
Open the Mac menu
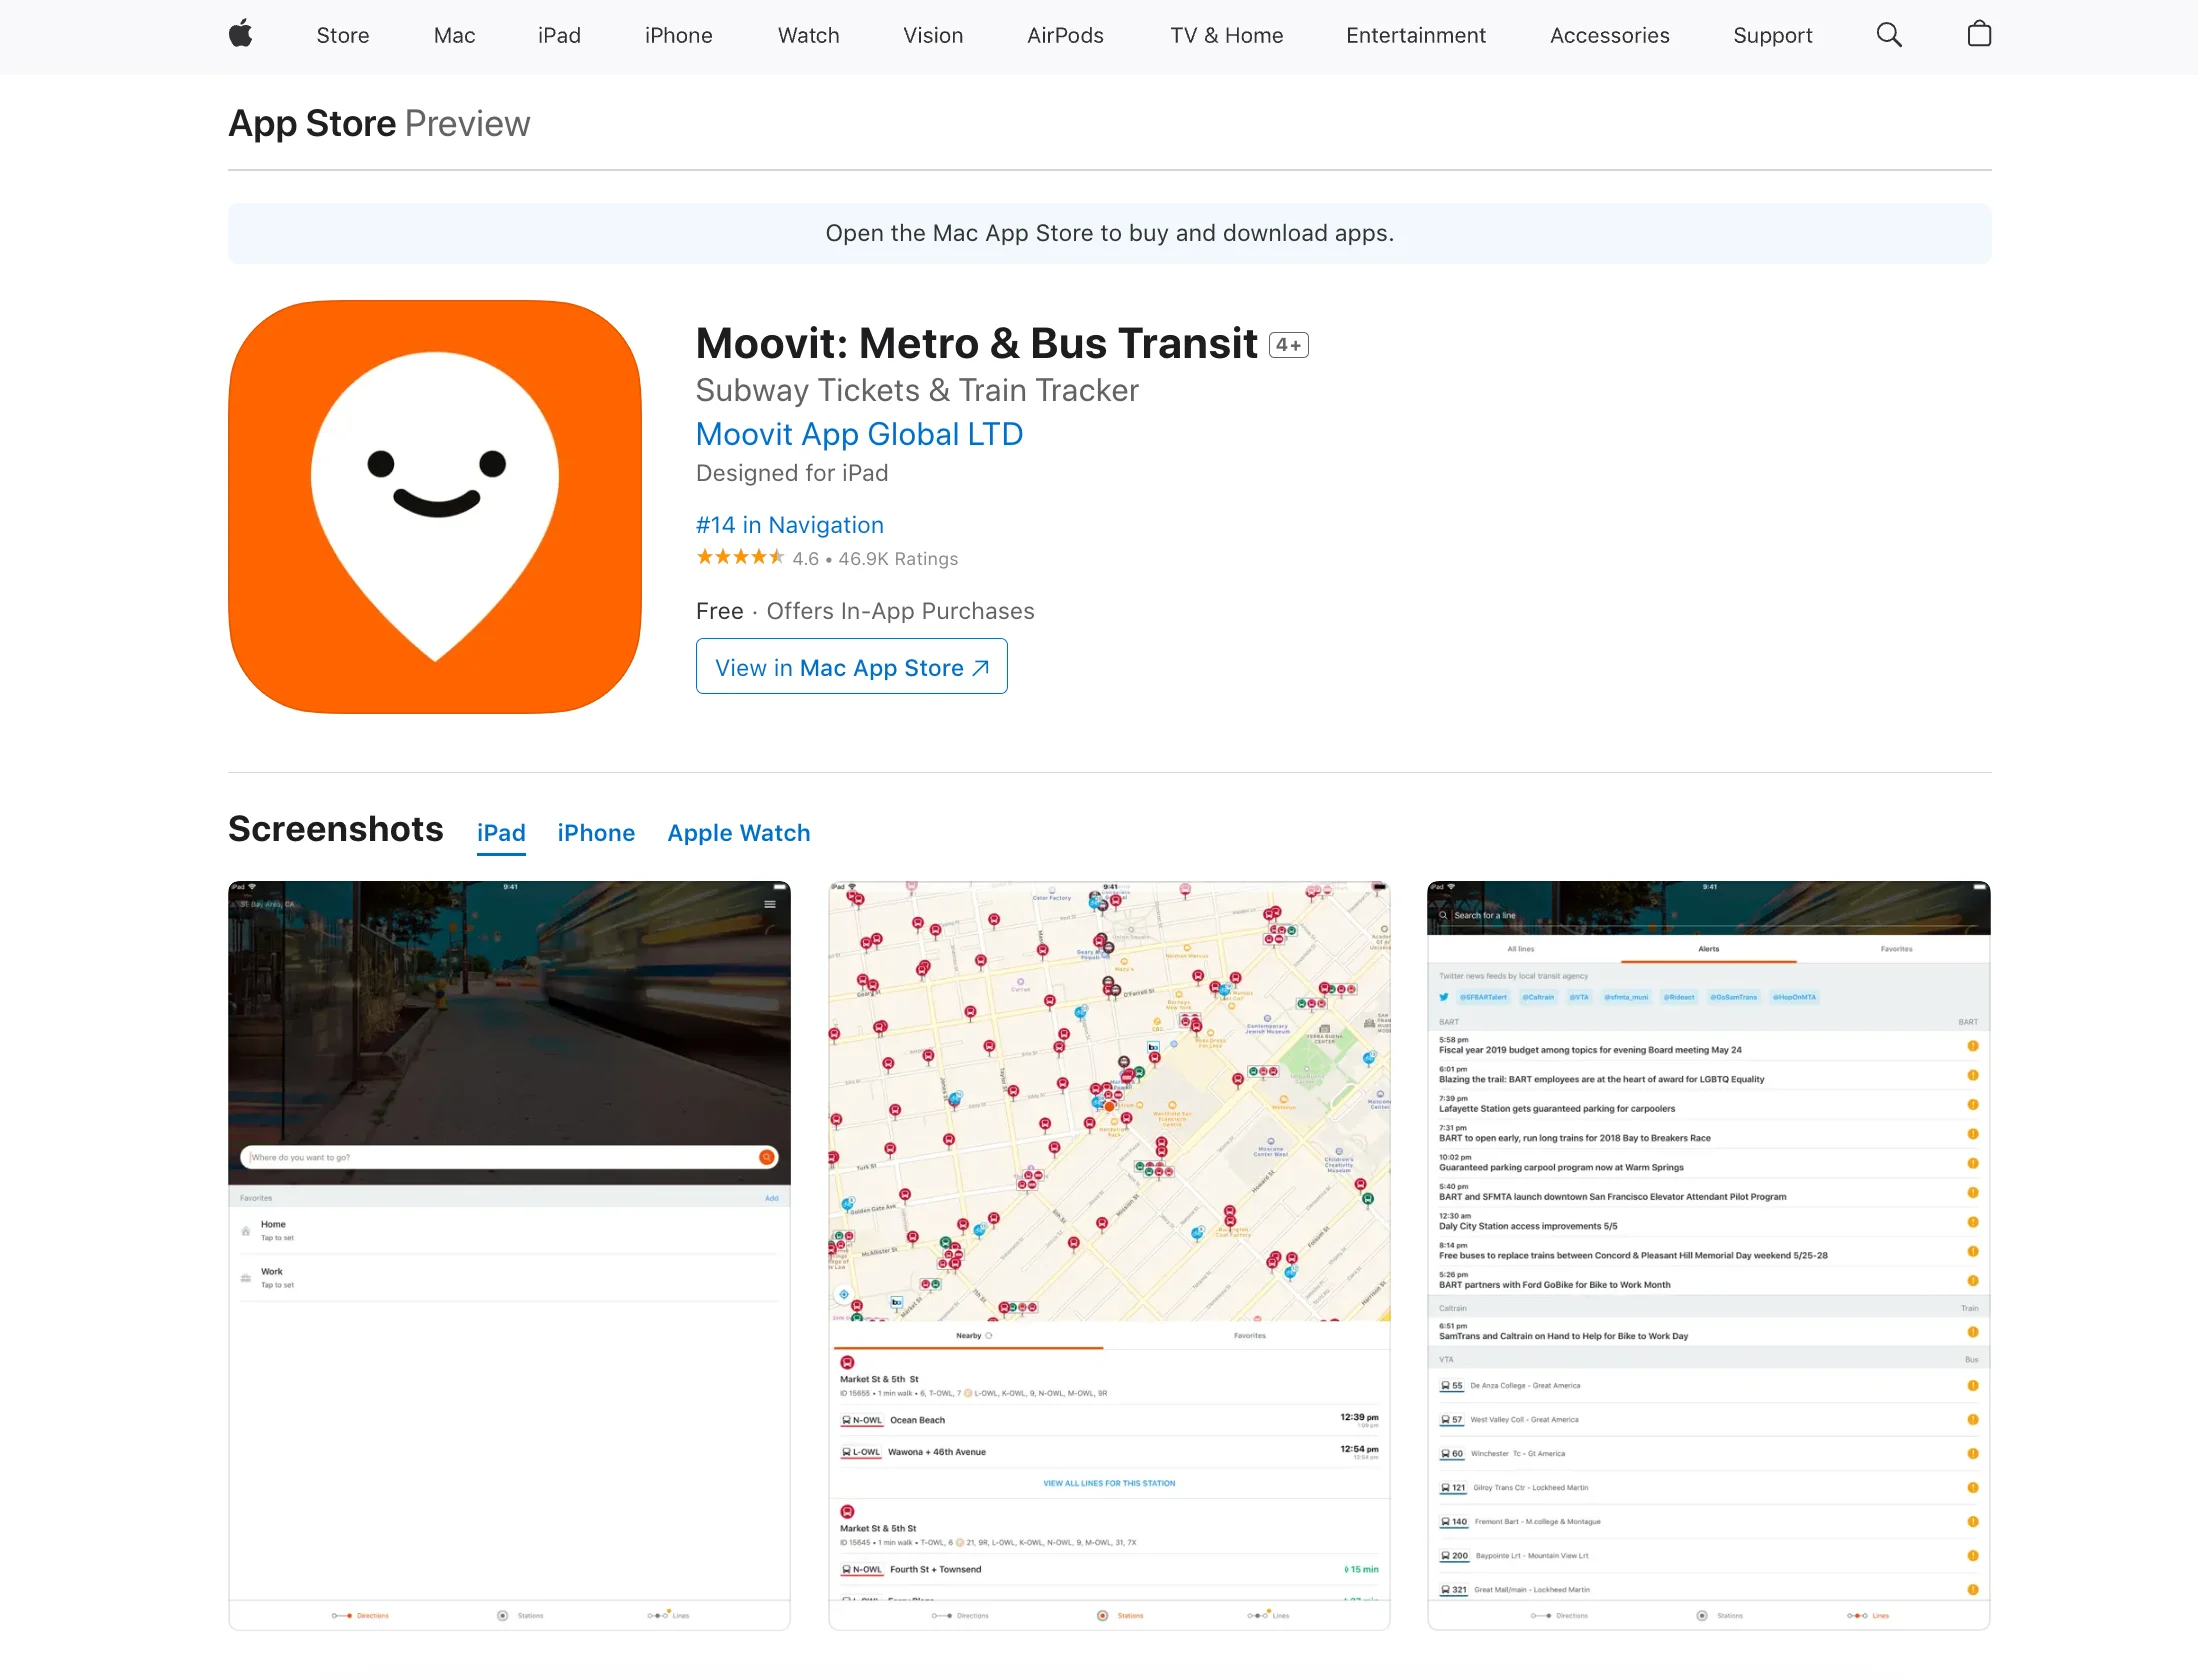(454, 35)
